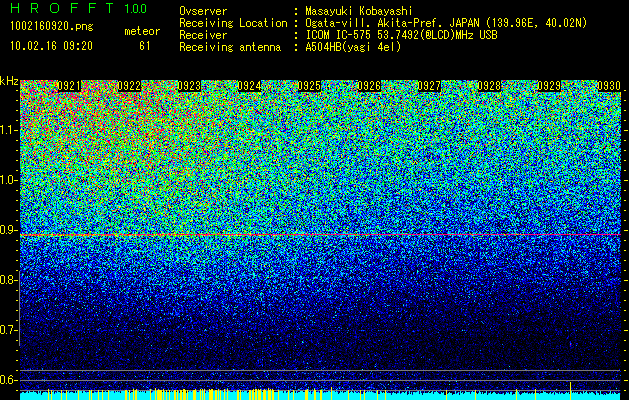
Task: Click the Receiving Location field label
Action: click(x=233, y=24)
